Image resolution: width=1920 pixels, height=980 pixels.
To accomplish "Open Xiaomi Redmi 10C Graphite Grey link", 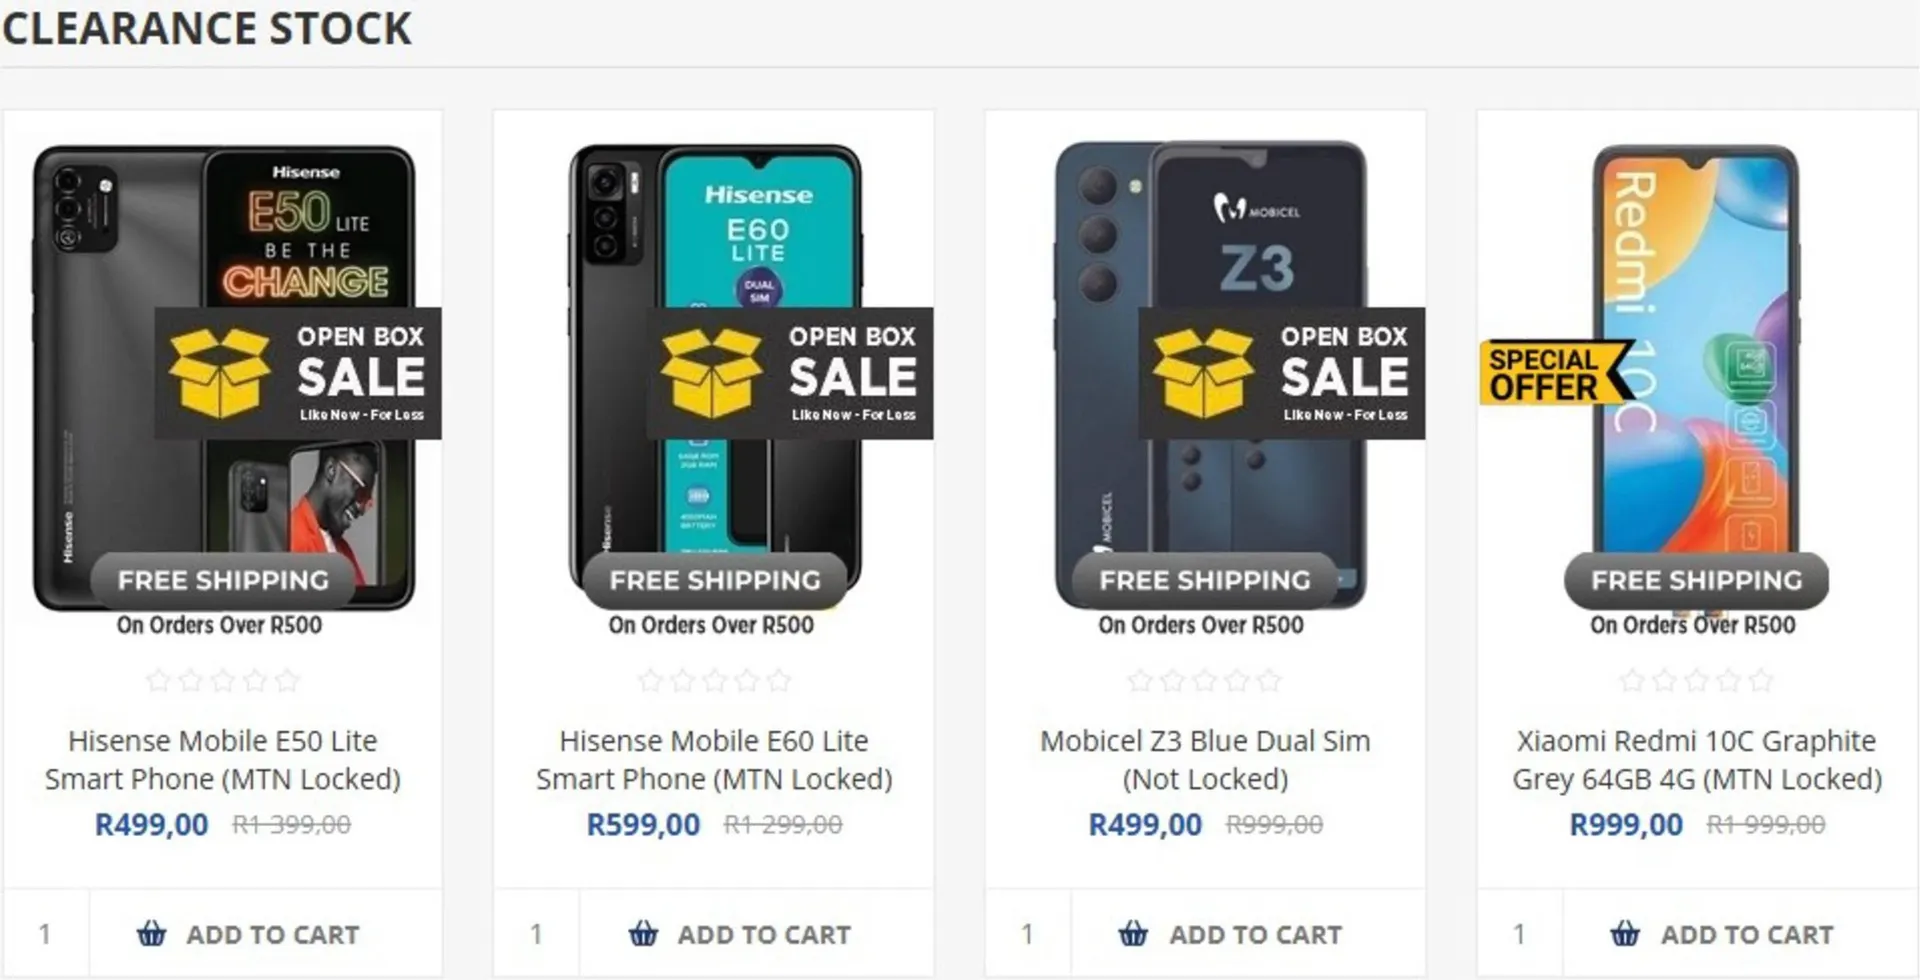I will [x=1697, y=760].
